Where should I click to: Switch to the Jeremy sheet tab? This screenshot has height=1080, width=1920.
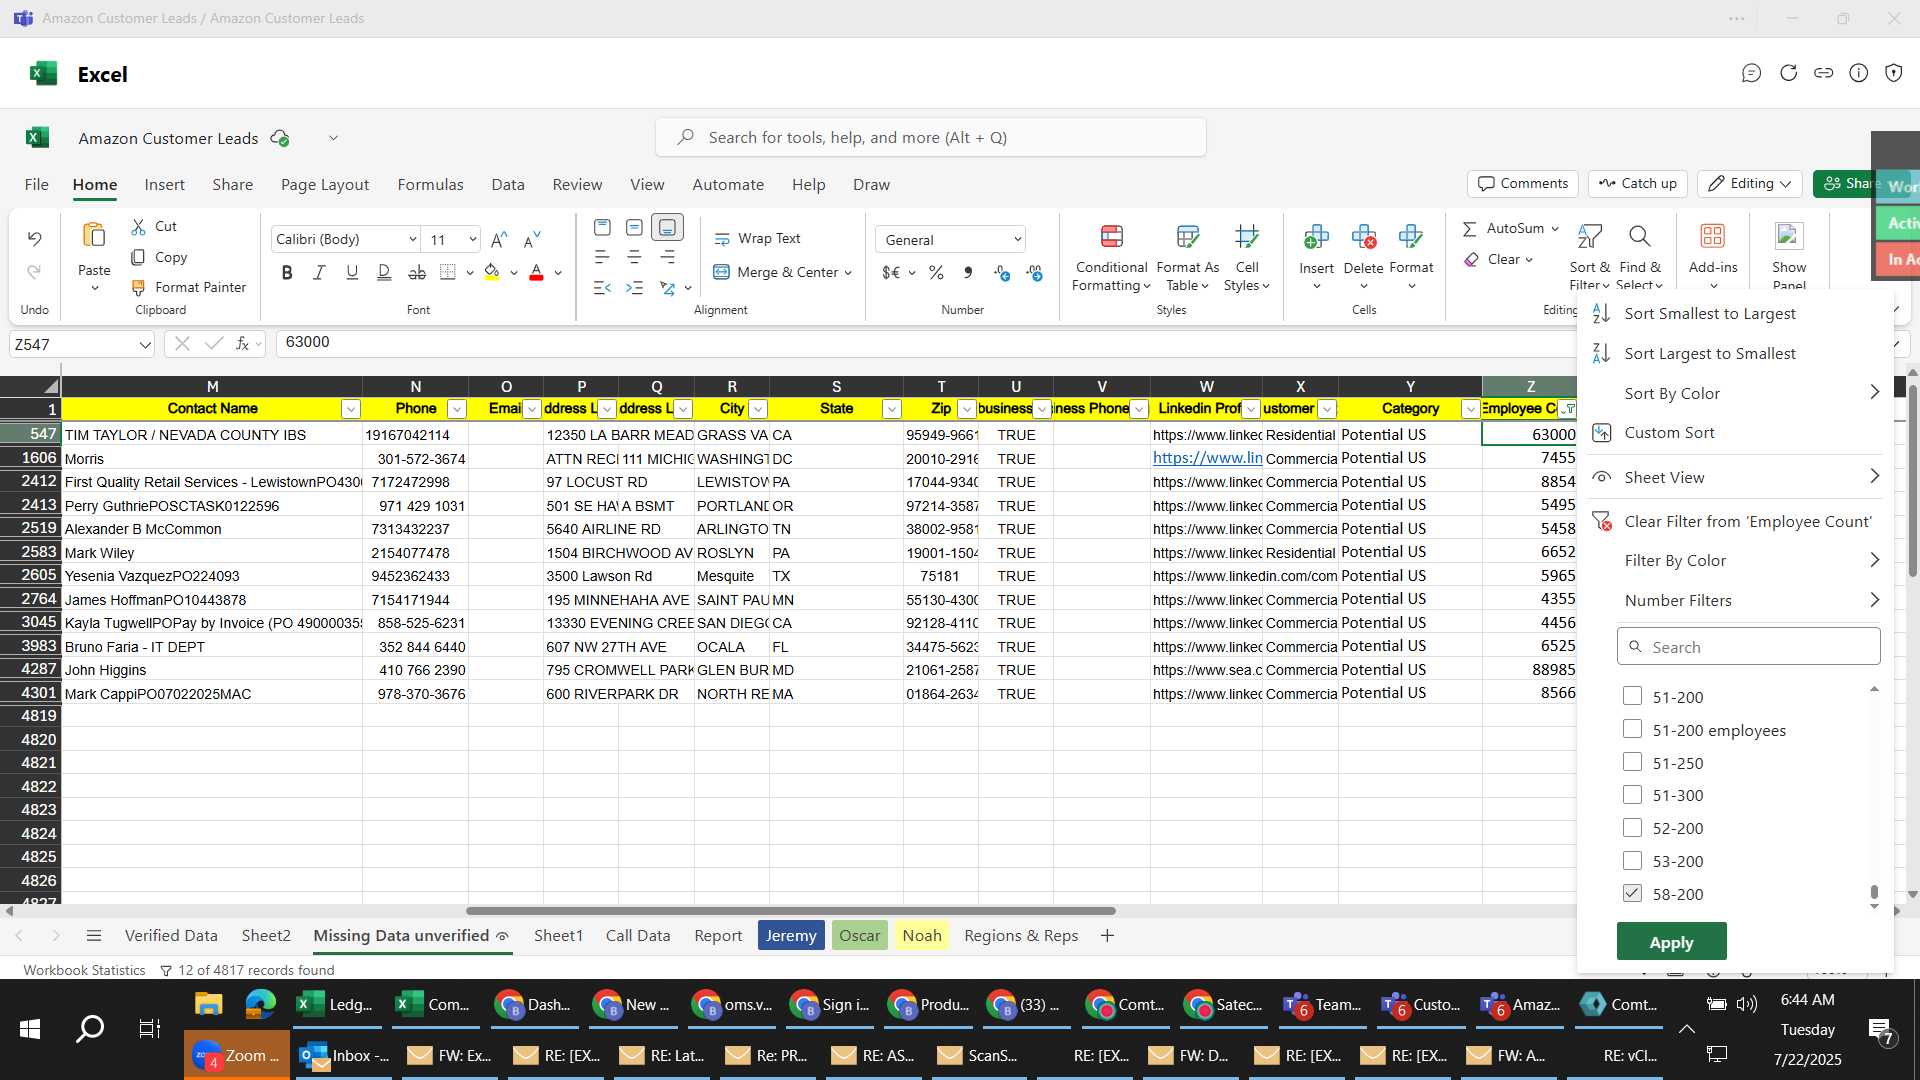(791, 935)
